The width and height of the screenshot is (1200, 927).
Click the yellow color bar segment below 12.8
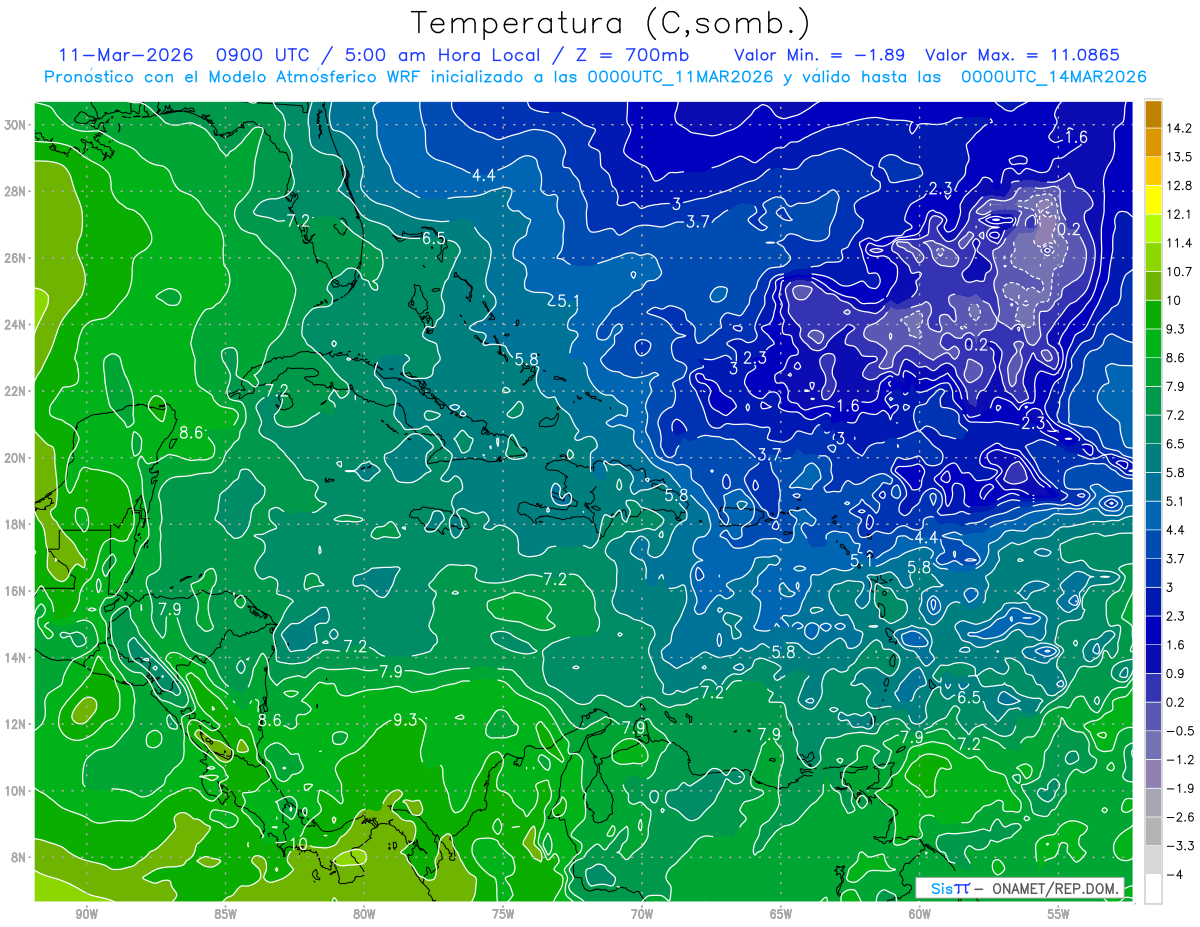(x=1153, y=200)
